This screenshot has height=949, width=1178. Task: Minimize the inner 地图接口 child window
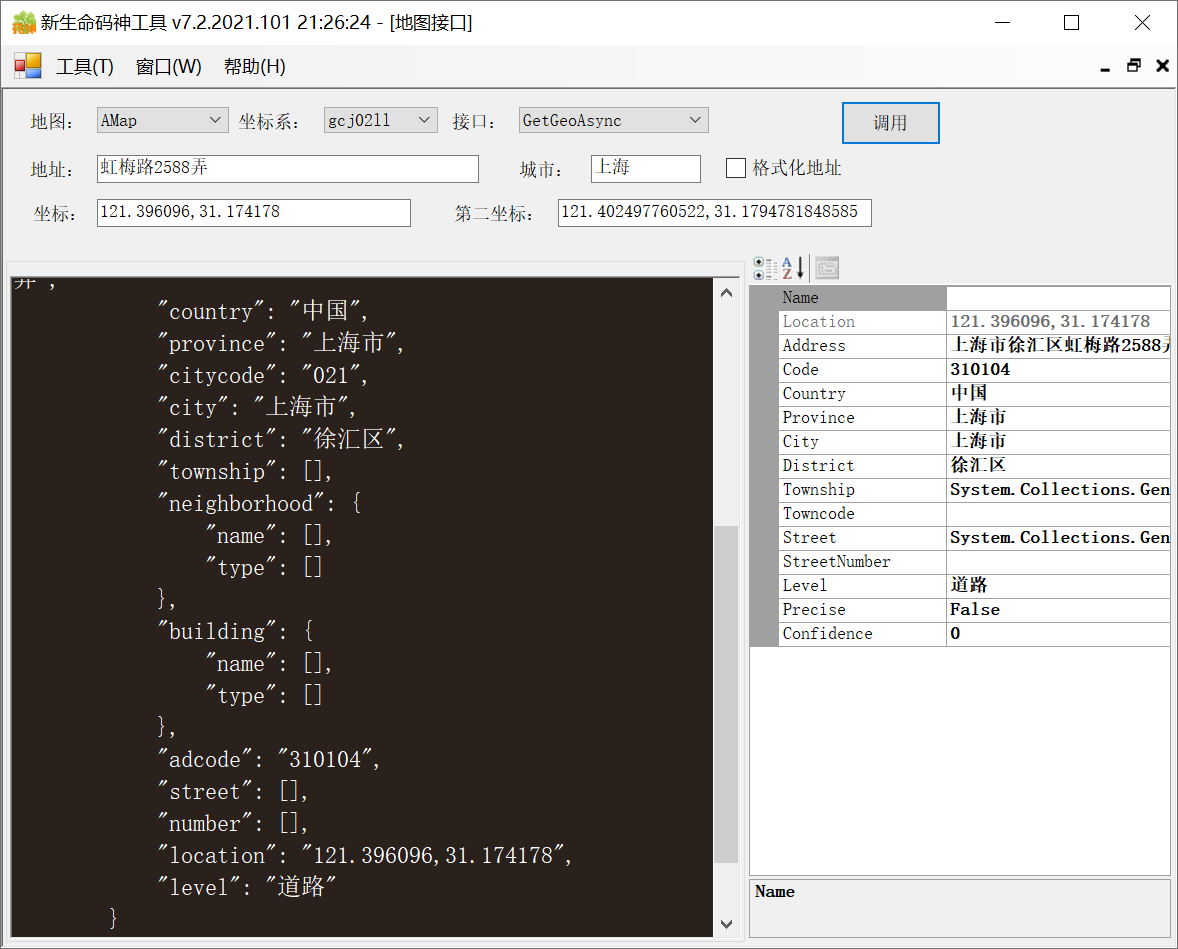[x=1104, y=67]
